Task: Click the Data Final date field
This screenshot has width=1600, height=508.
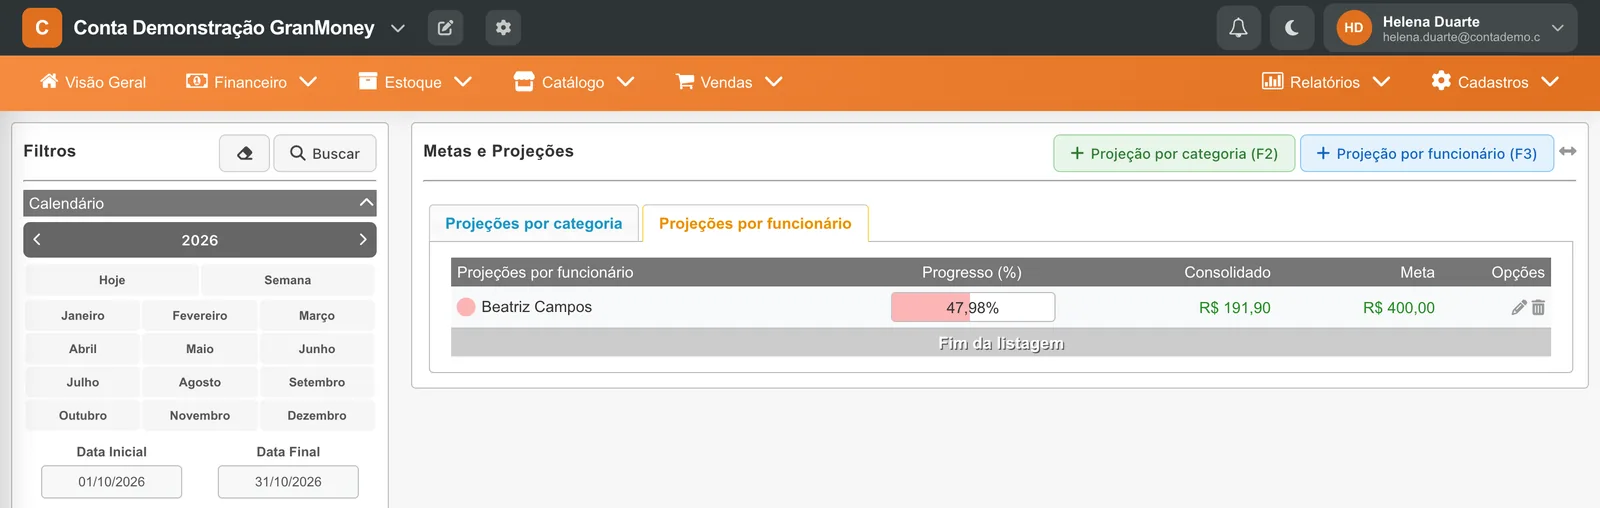Action: click(x=288, y=482)
